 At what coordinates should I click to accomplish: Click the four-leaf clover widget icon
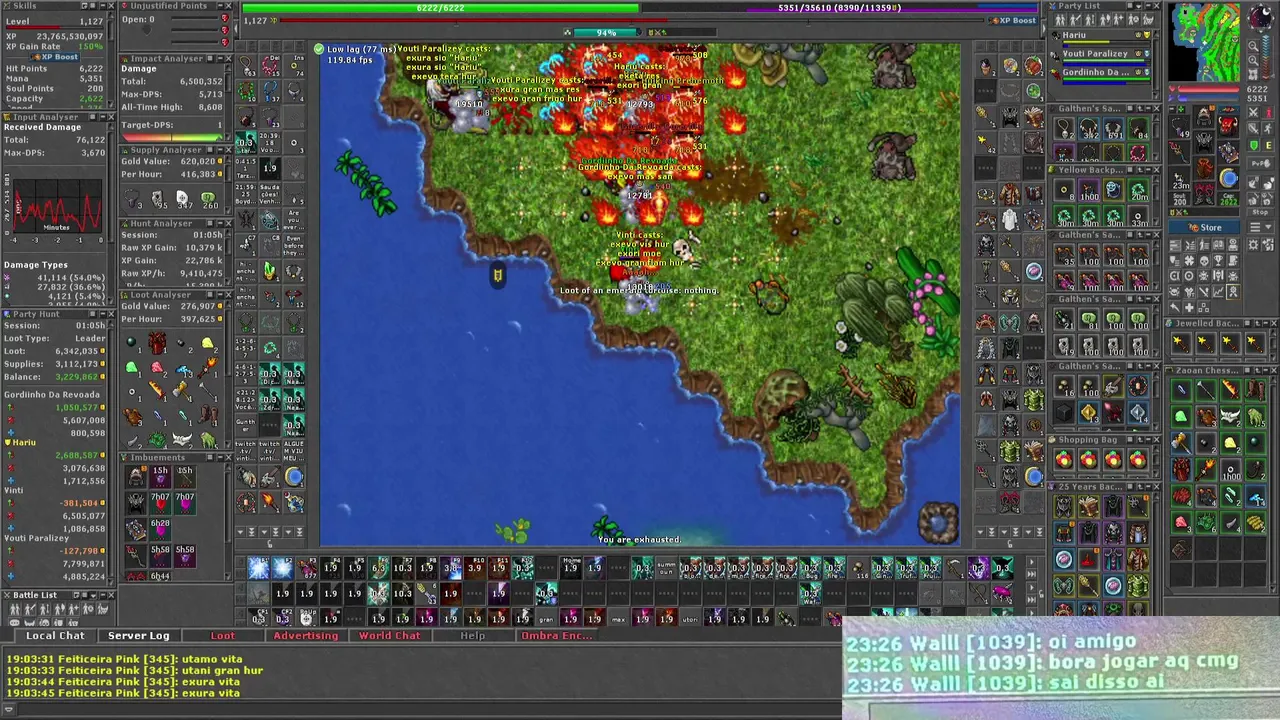[x=1189, y=260]
